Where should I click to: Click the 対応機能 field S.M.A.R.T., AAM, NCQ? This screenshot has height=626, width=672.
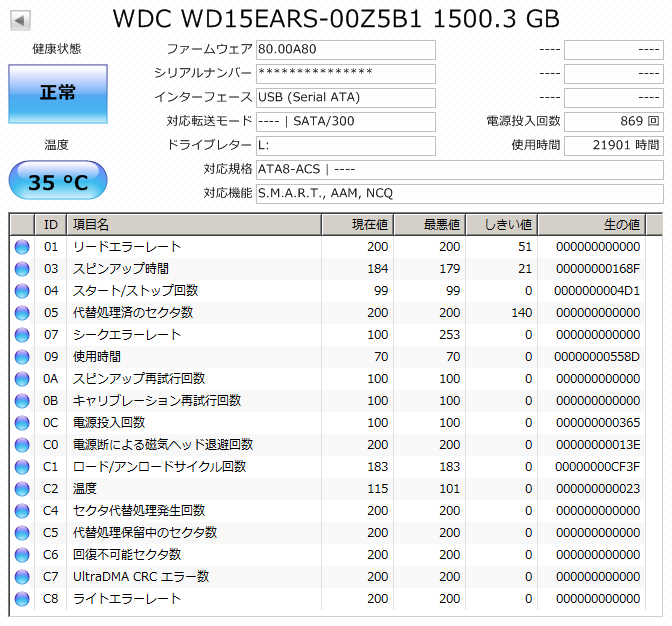[460, 194]
